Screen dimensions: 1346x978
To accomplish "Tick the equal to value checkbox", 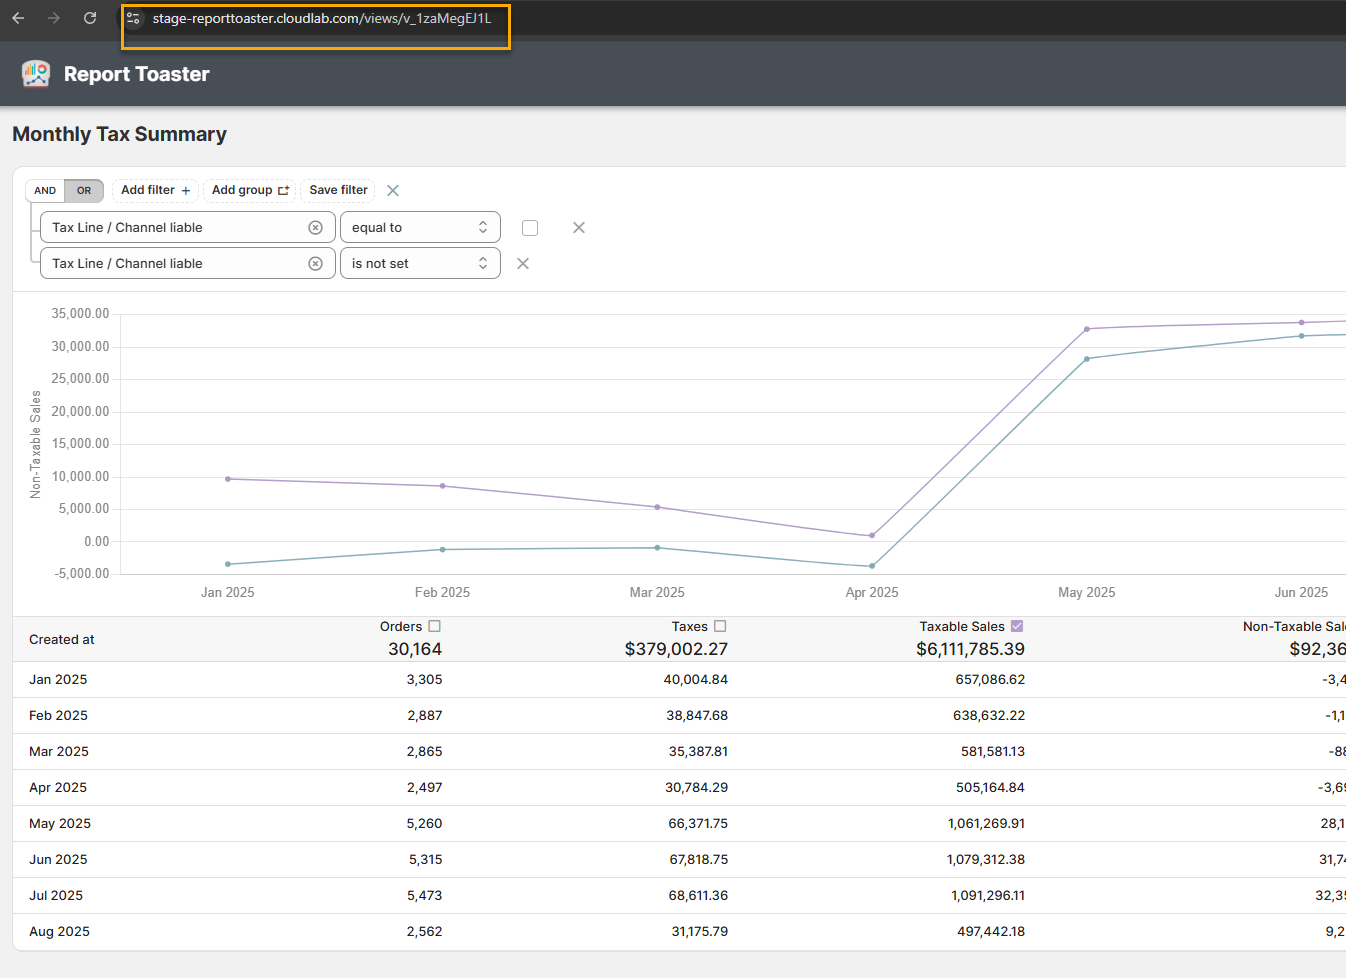I will tap(530, 228).
